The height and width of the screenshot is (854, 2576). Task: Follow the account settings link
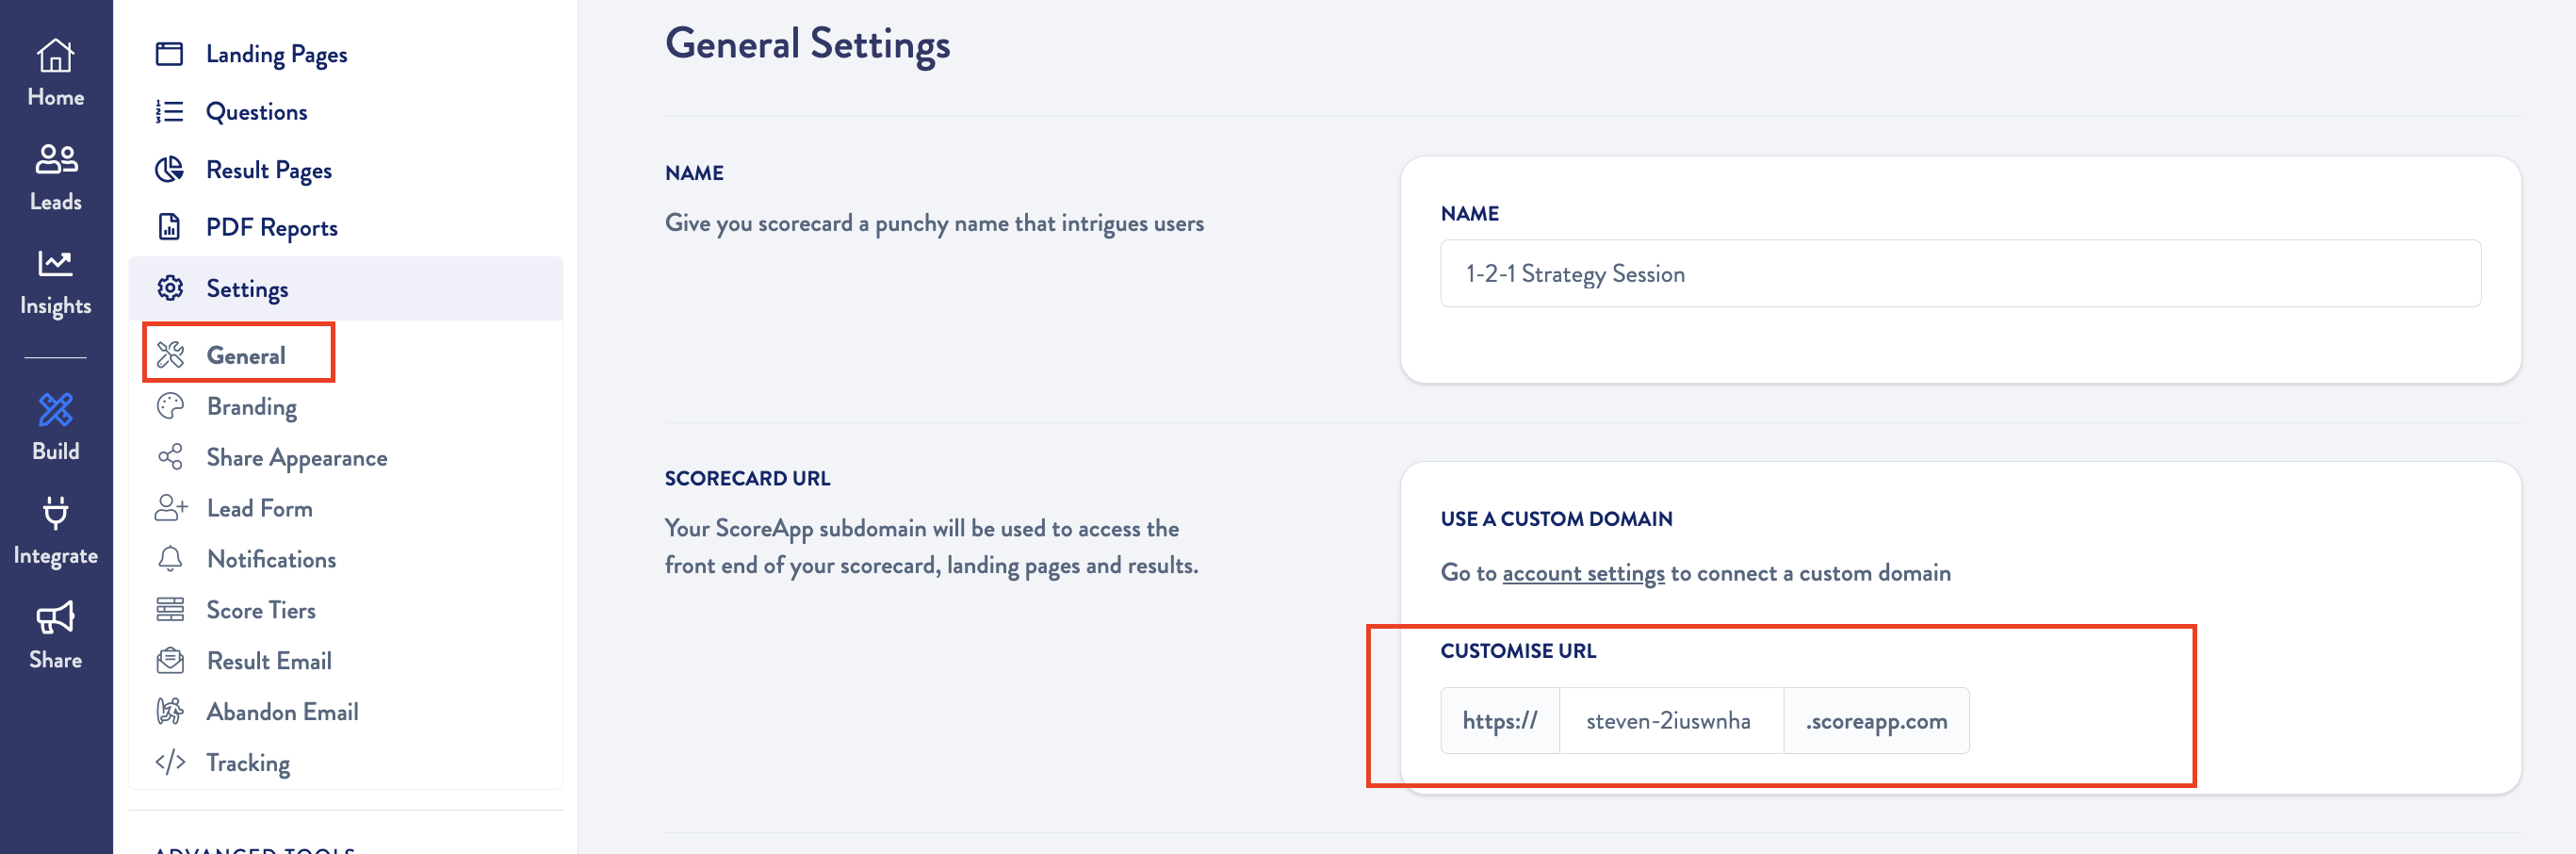click(x=1583, y=573)
